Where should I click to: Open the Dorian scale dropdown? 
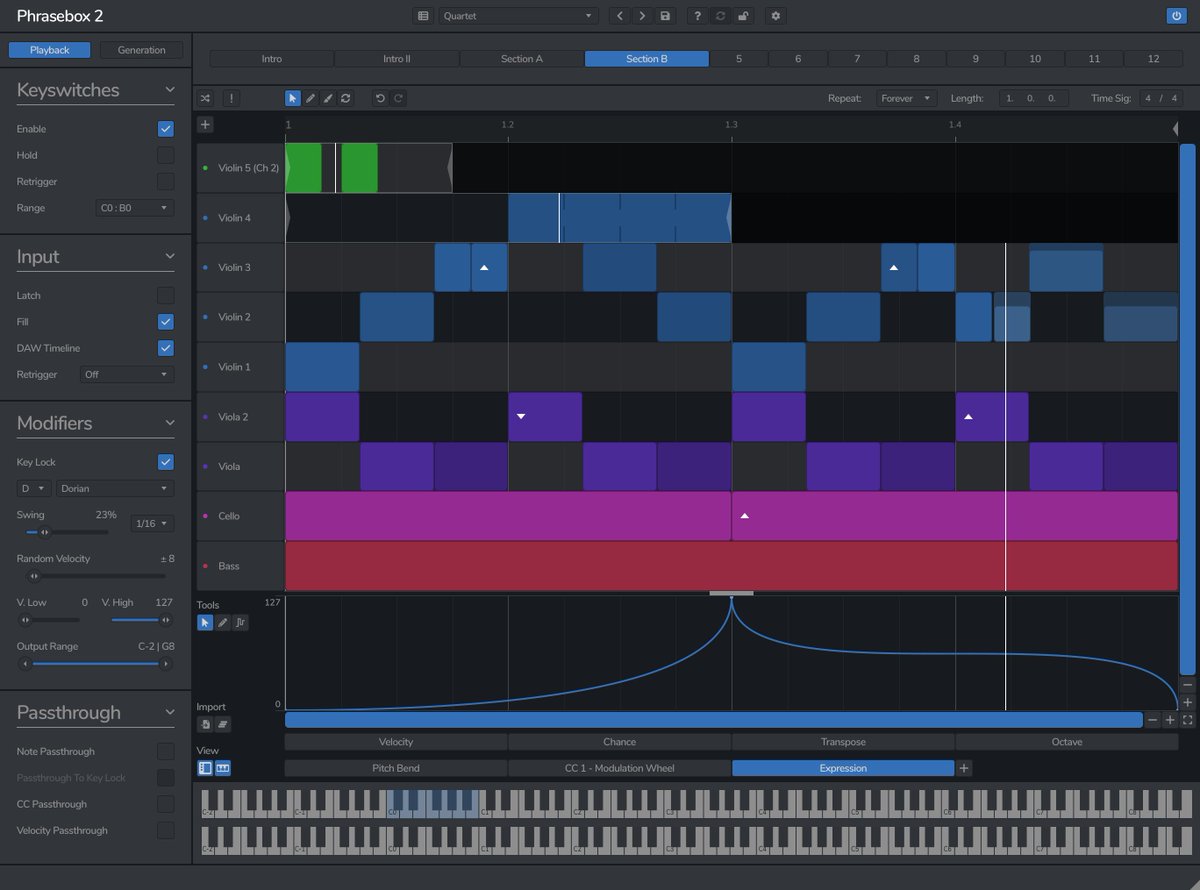113,488
